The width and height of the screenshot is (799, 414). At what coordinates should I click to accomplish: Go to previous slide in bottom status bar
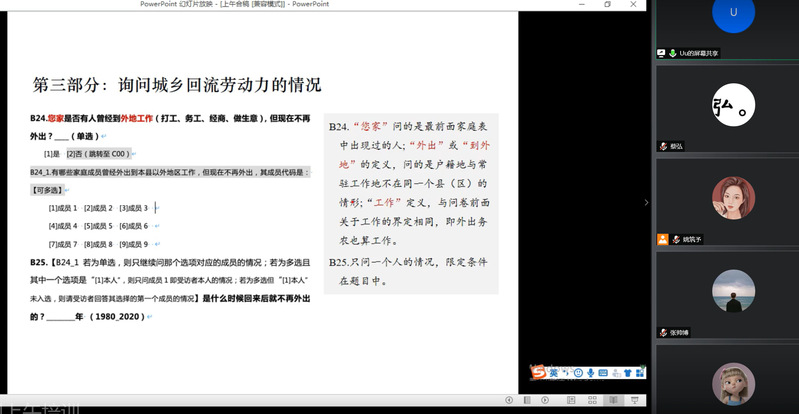click(x=509, y=401)
